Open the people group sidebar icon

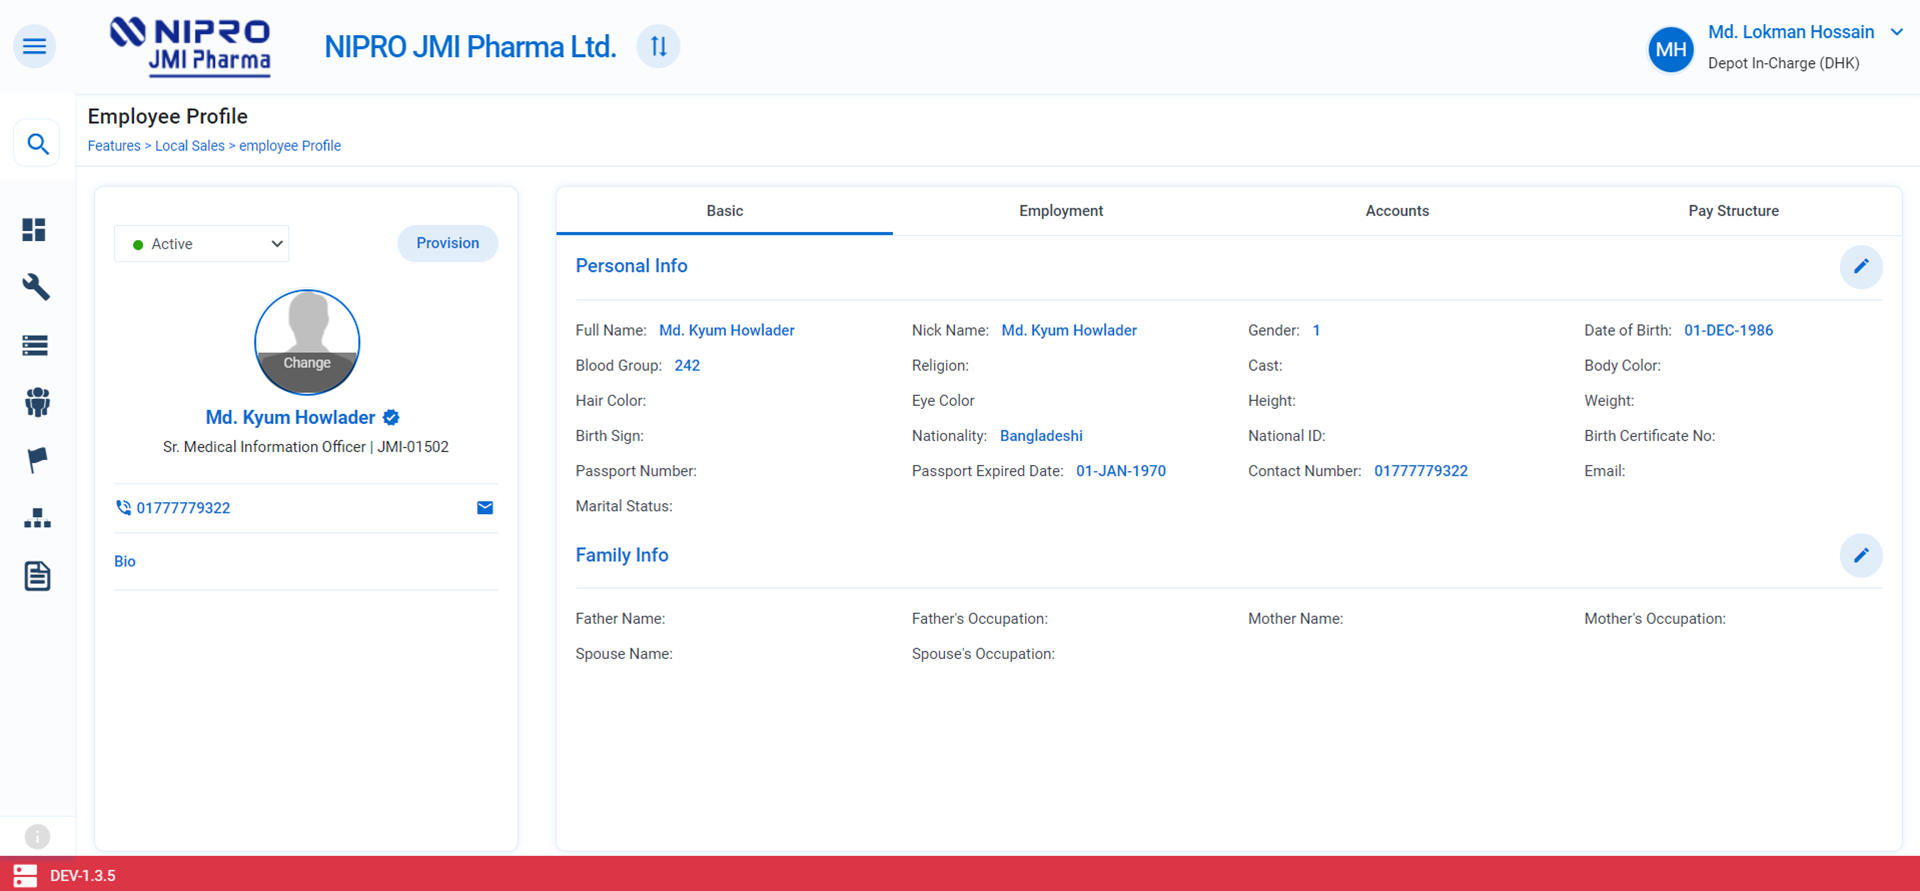[37, 402]
